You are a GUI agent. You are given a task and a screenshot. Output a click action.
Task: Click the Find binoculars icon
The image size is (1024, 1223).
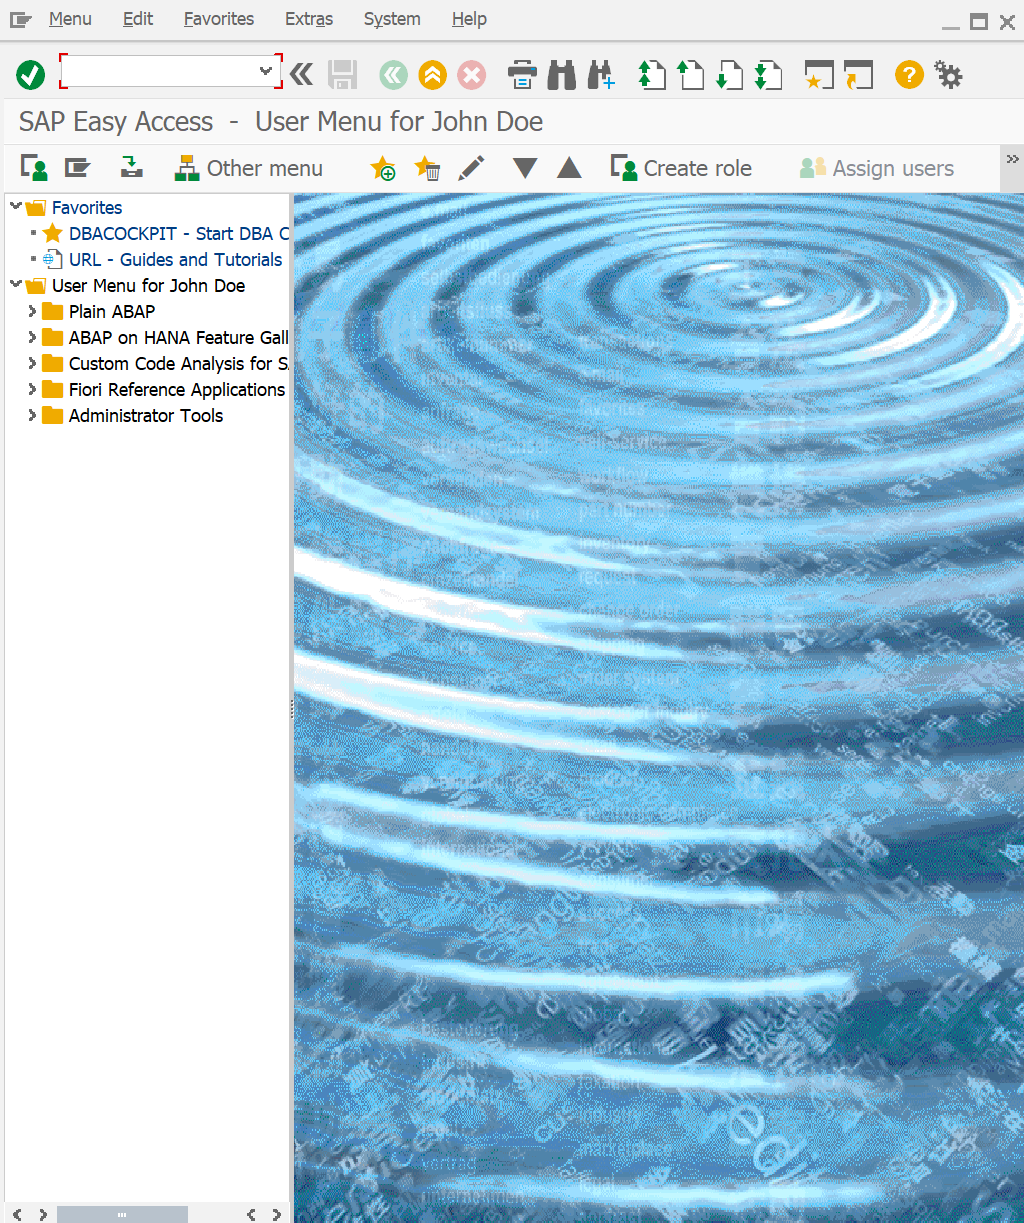(x=561, y=75)
